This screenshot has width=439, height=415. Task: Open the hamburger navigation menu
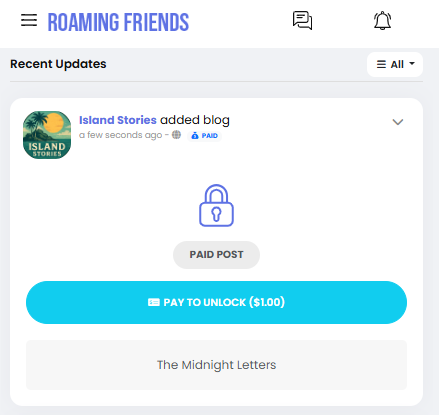pyautogui.click(x=29, y=20)
